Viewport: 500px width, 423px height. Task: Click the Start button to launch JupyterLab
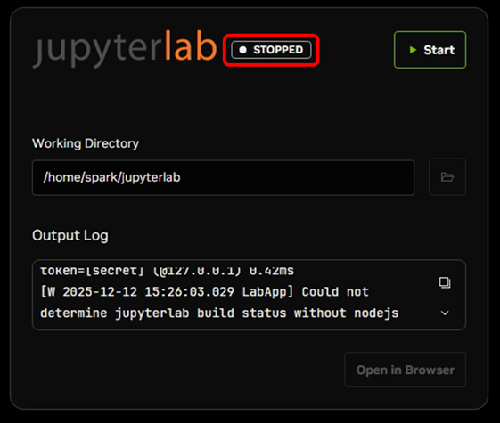pyautogui.click(x=430, y=50)
